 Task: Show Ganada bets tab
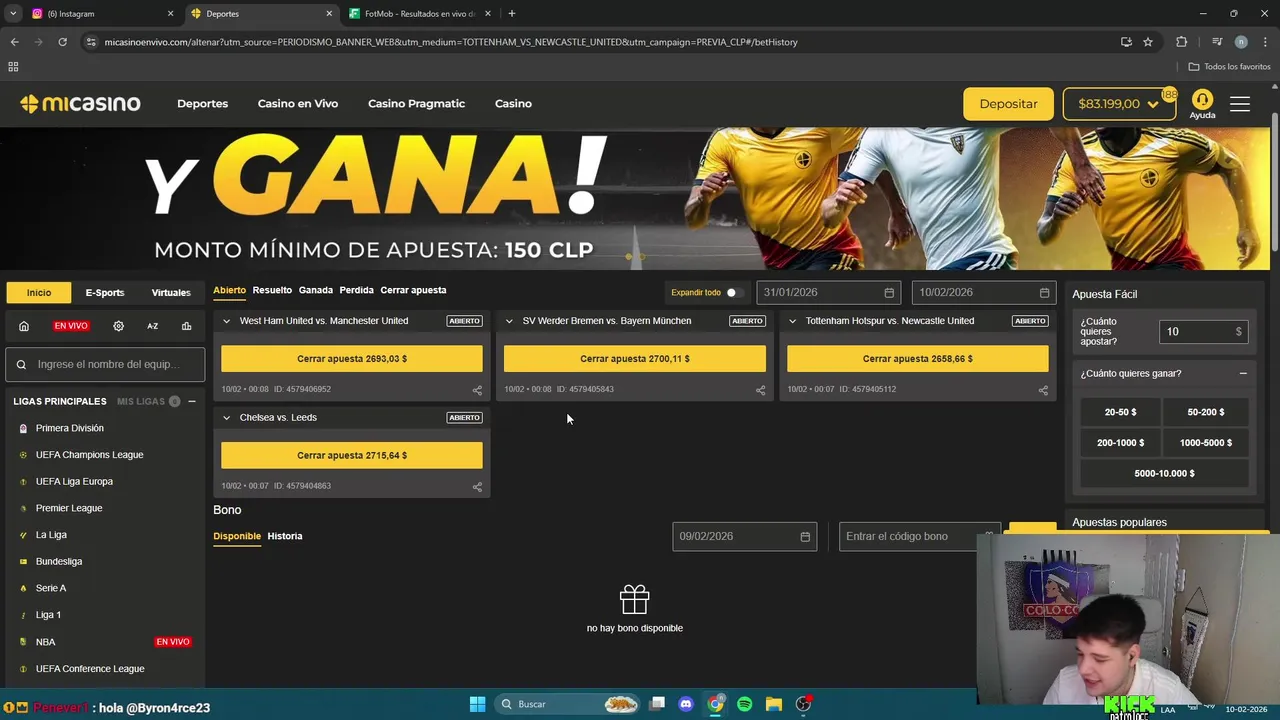coord(316,290)
